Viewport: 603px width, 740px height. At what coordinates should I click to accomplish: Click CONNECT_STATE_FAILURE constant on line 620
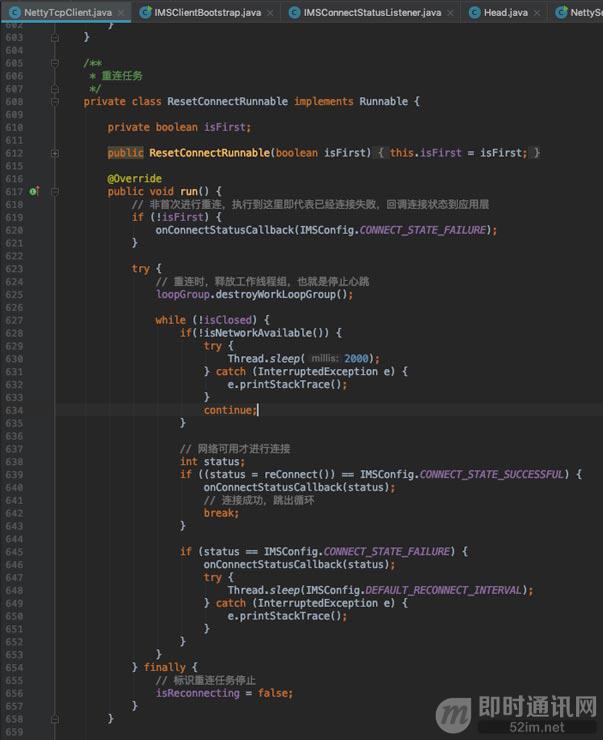[422, 230]
